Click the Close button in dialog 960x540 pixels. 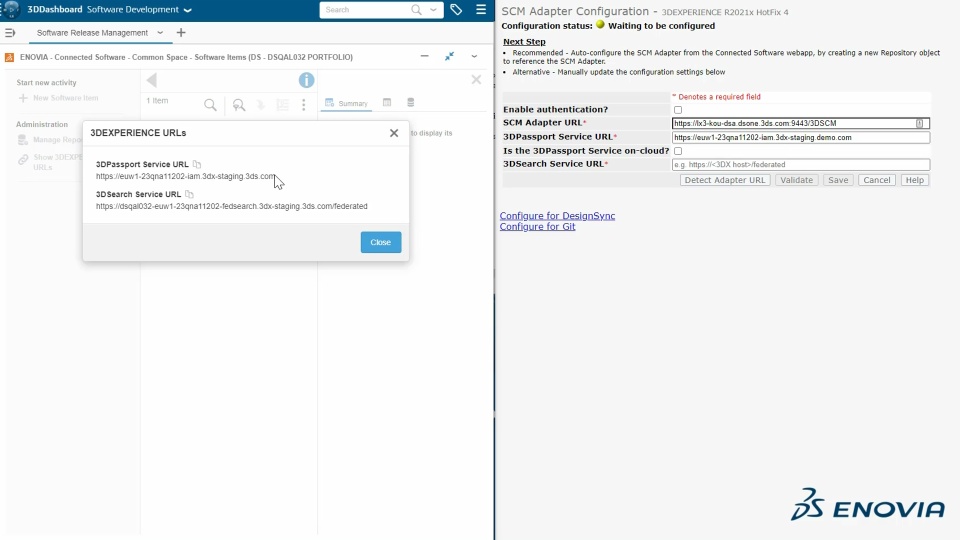pos(381,242)
